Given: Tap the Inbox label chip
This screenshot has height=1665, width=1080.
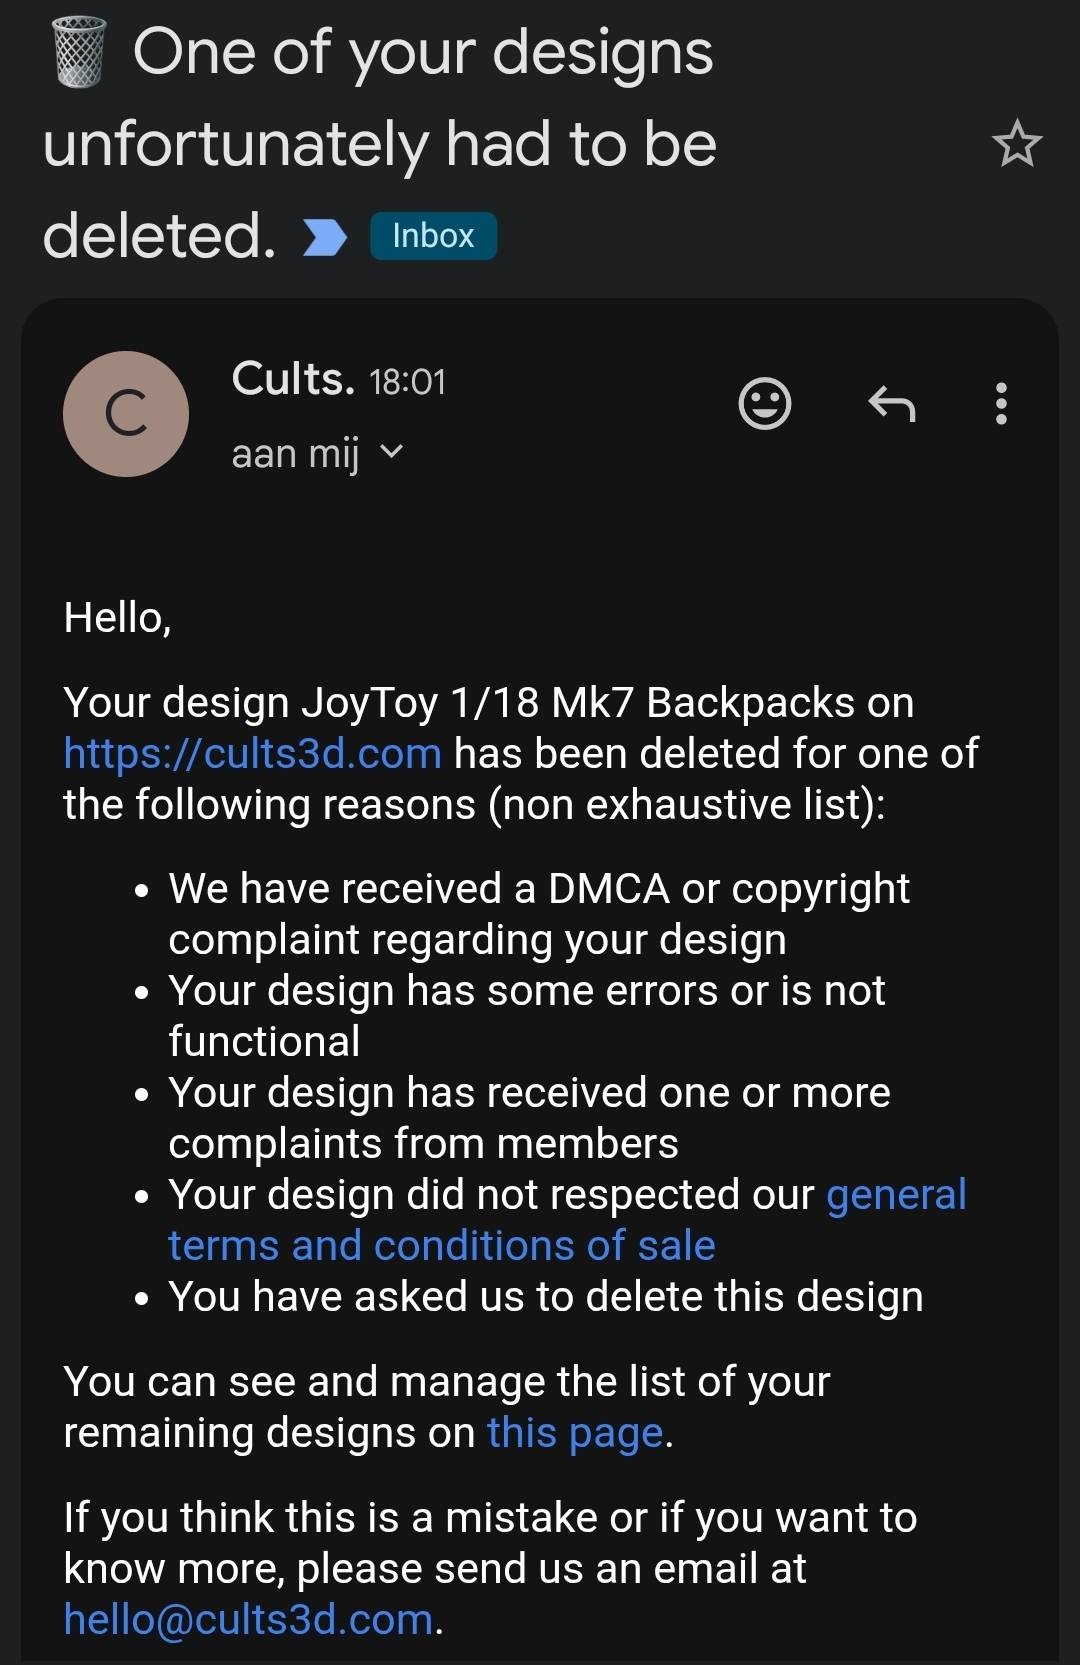Looking at the screenshot, I should (433, 236).
